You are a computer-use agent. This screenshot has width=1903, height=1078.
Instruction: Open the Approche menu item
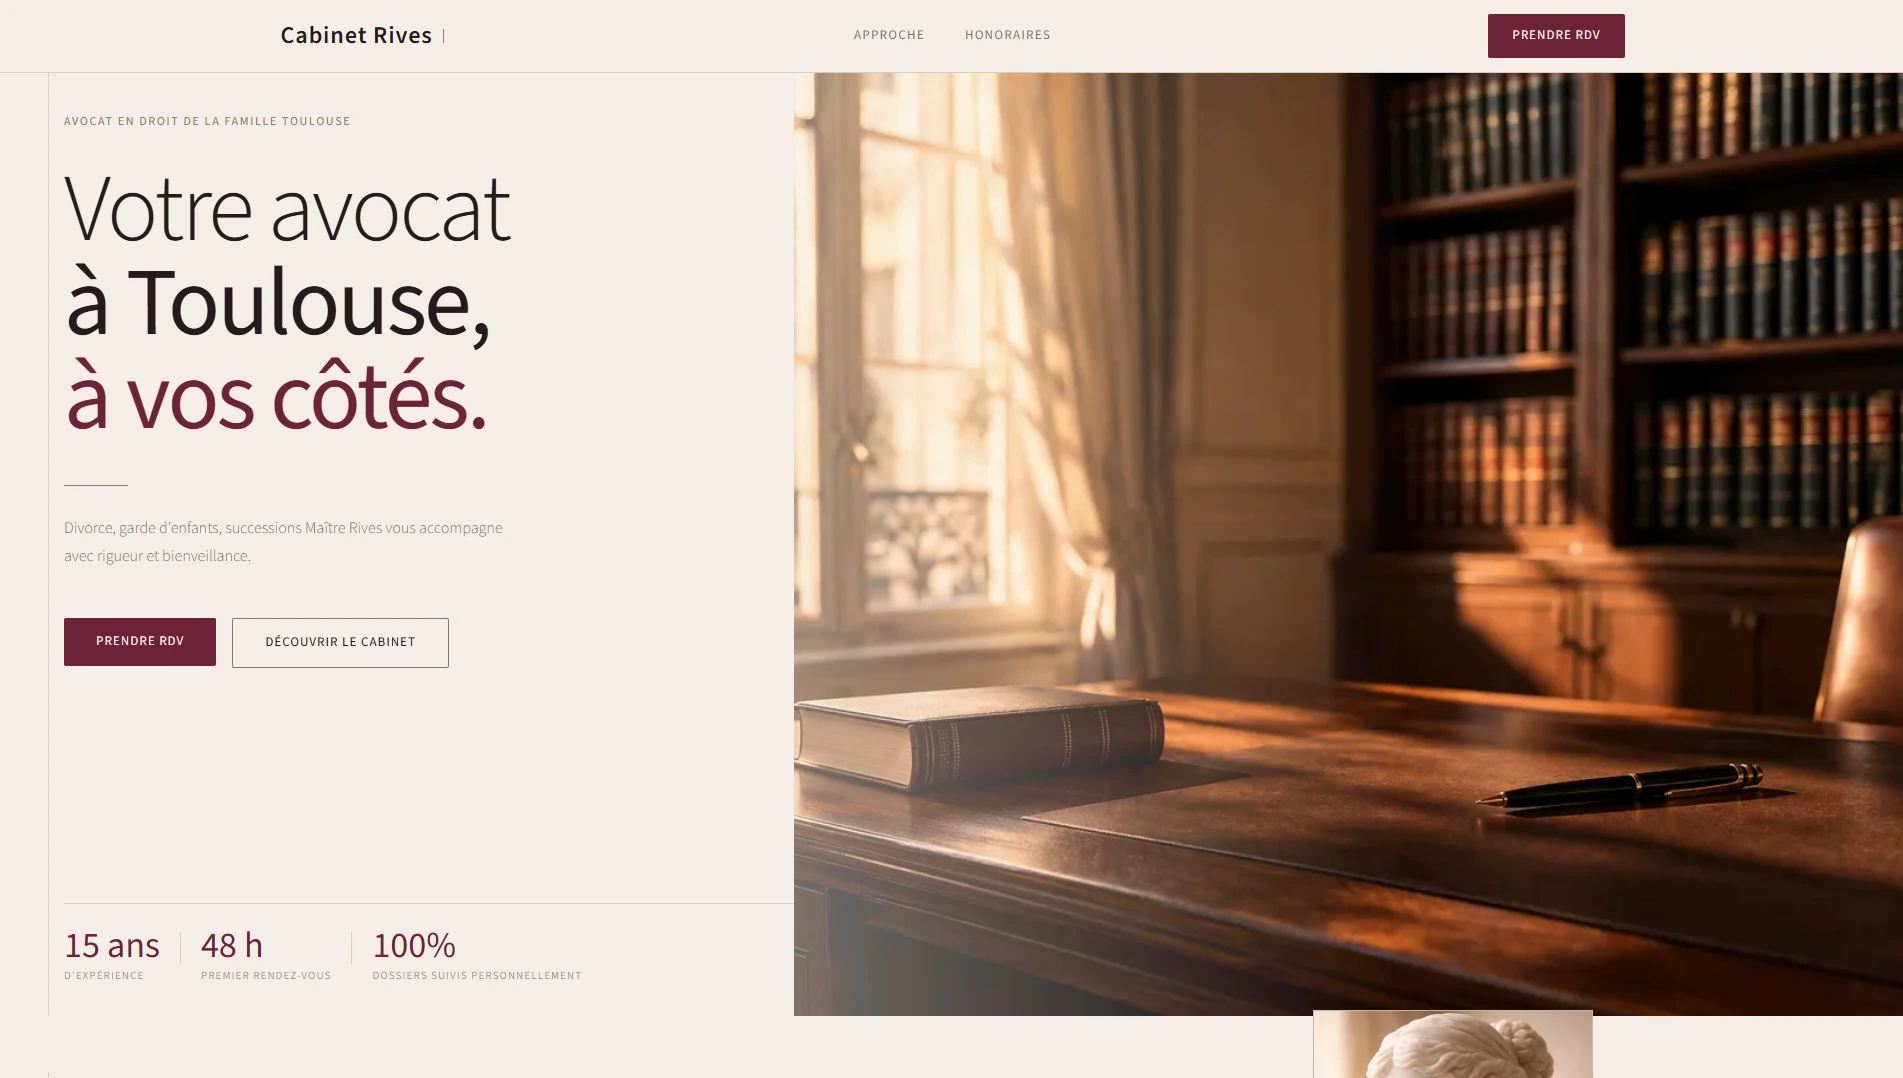tap(889, 35)
